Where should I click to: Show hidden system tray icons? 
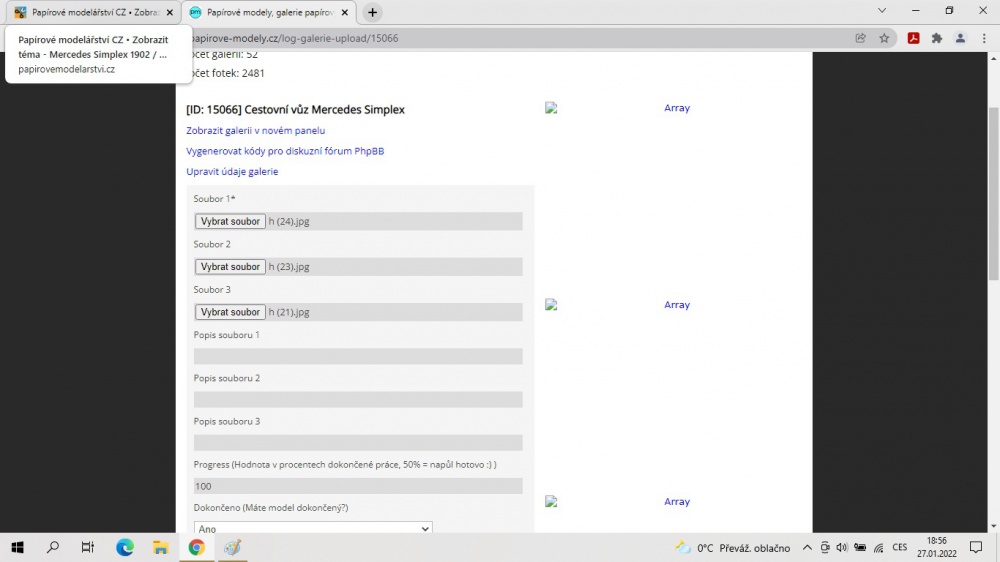pos(807,547)
